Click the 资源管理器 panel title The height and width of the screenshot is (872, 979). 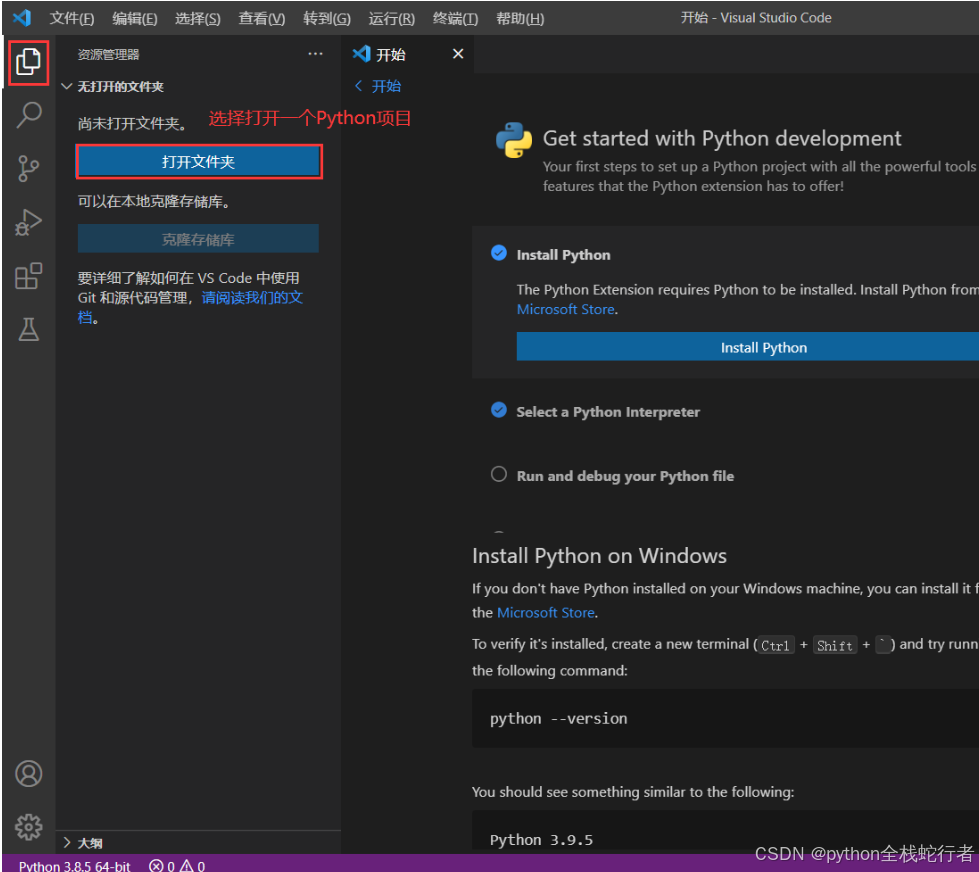(108, 54)
